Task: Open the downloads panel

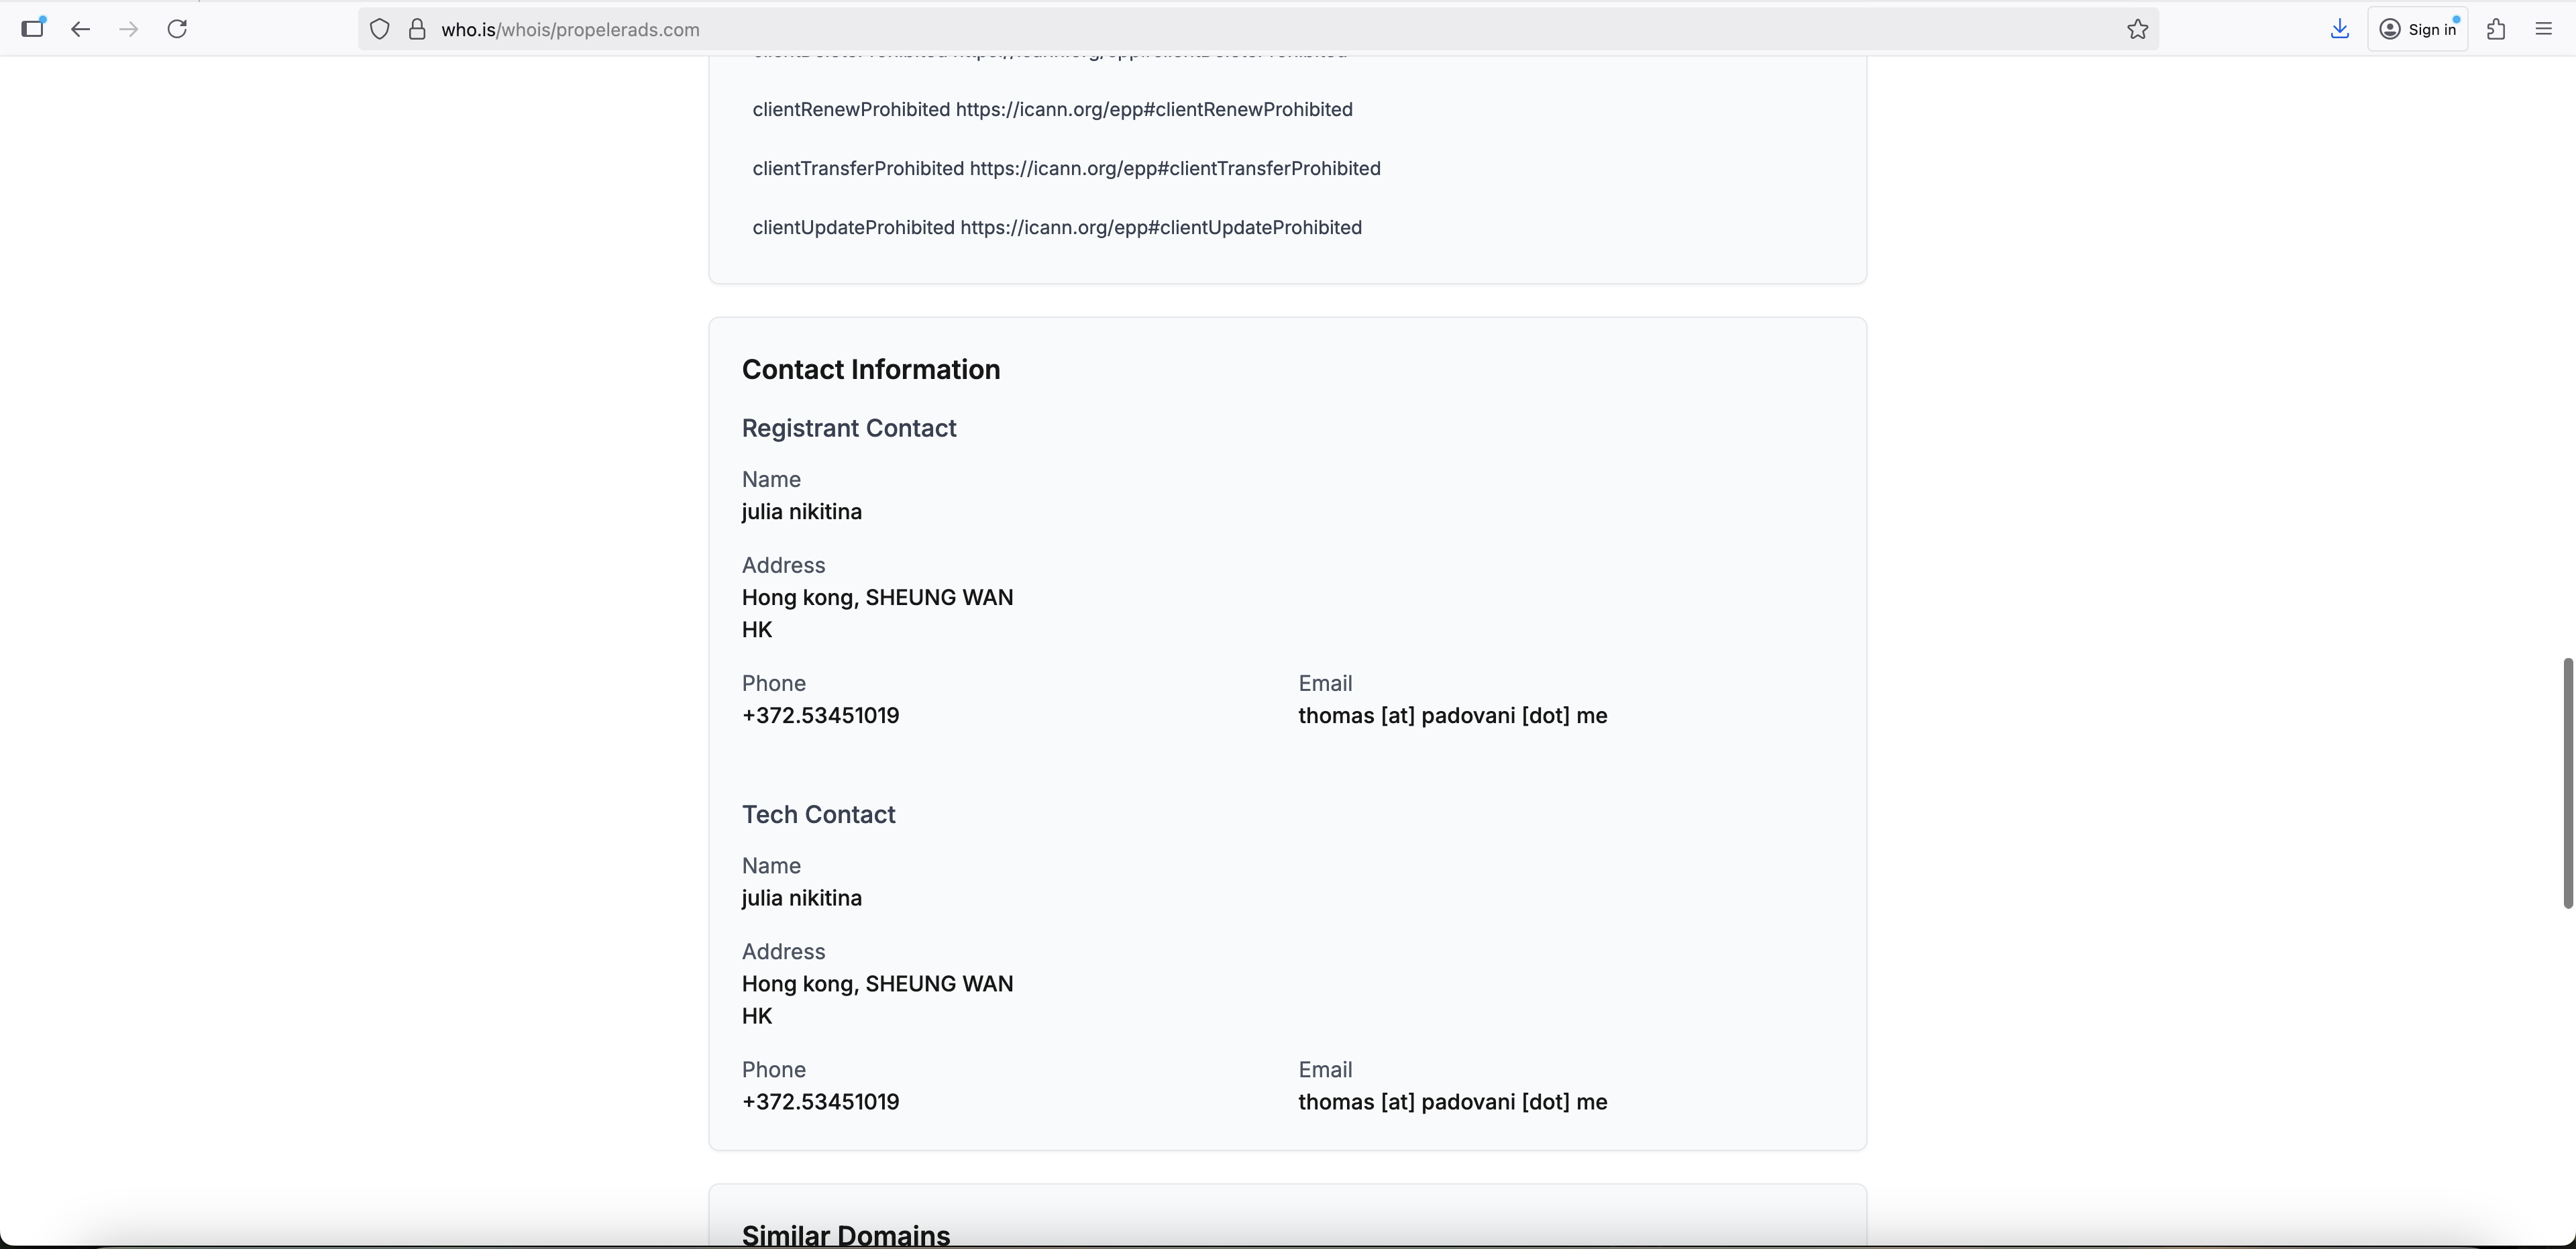Action: pyautogui.click(x=2340, y=29)
